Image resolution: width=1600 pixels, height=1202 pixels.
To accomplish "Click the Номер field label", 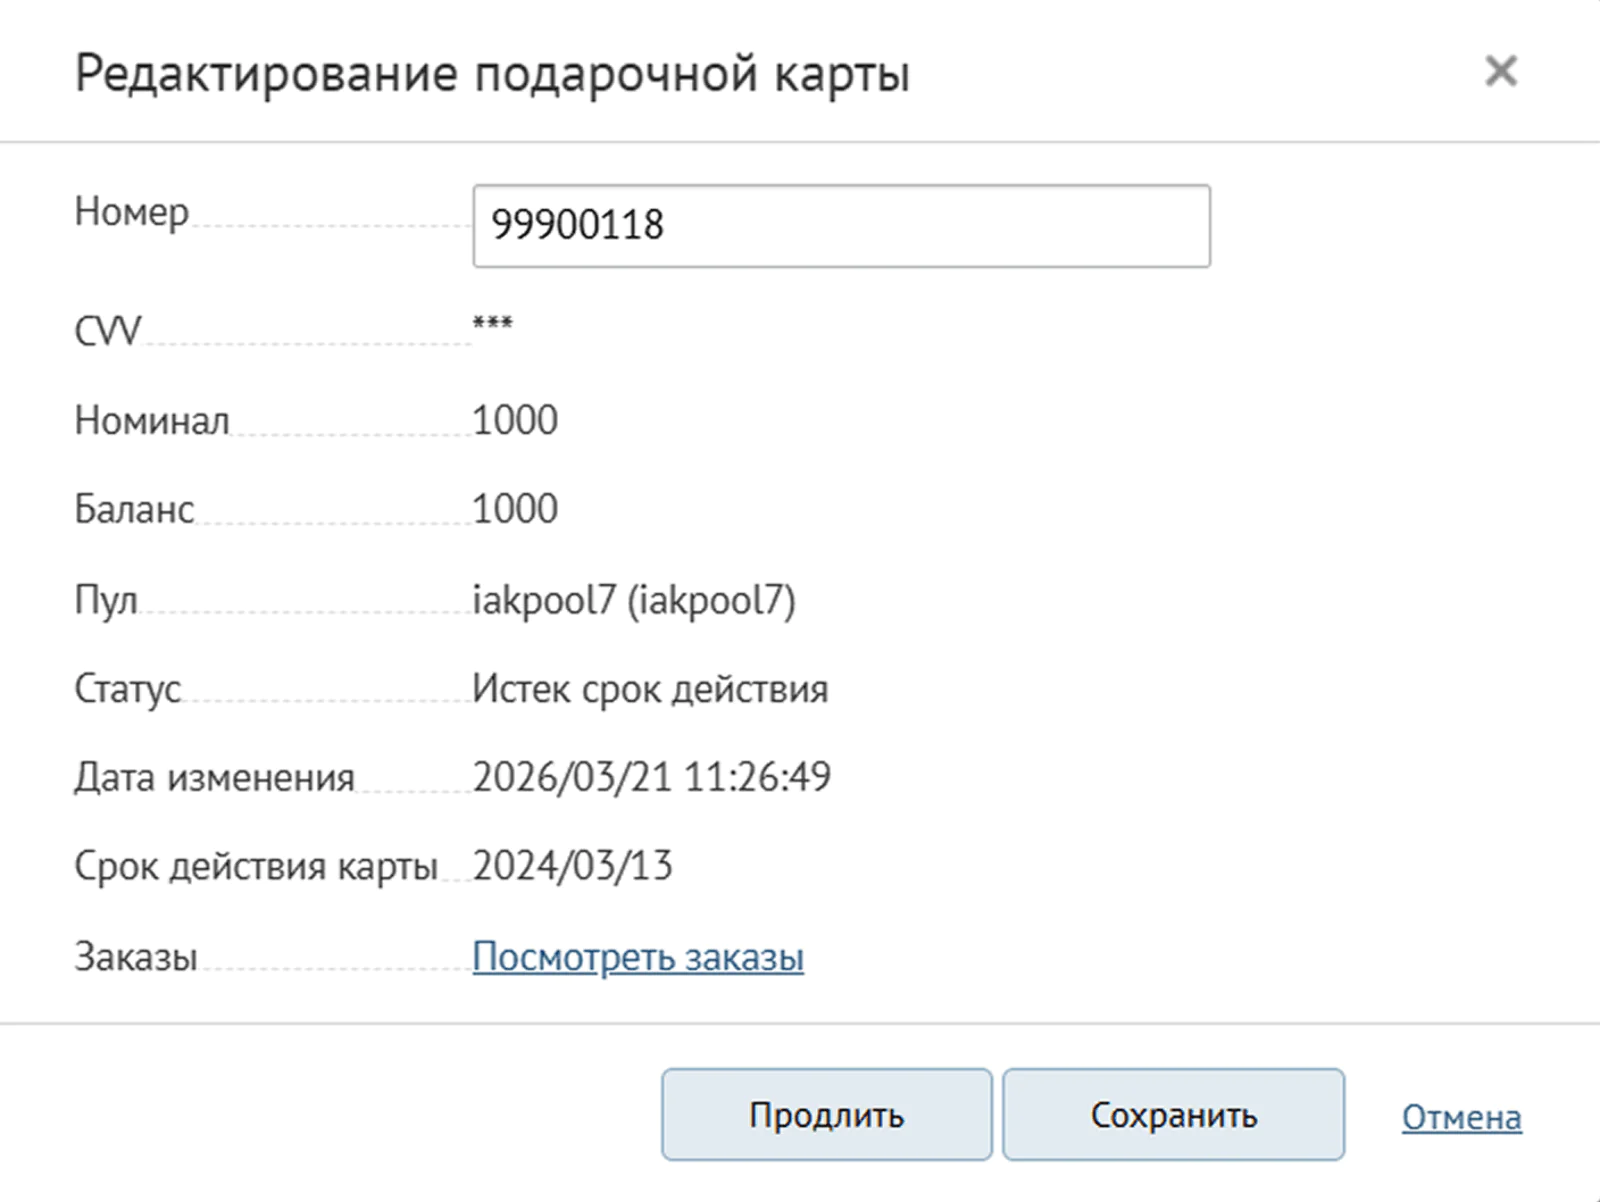I will pos(131,212).
